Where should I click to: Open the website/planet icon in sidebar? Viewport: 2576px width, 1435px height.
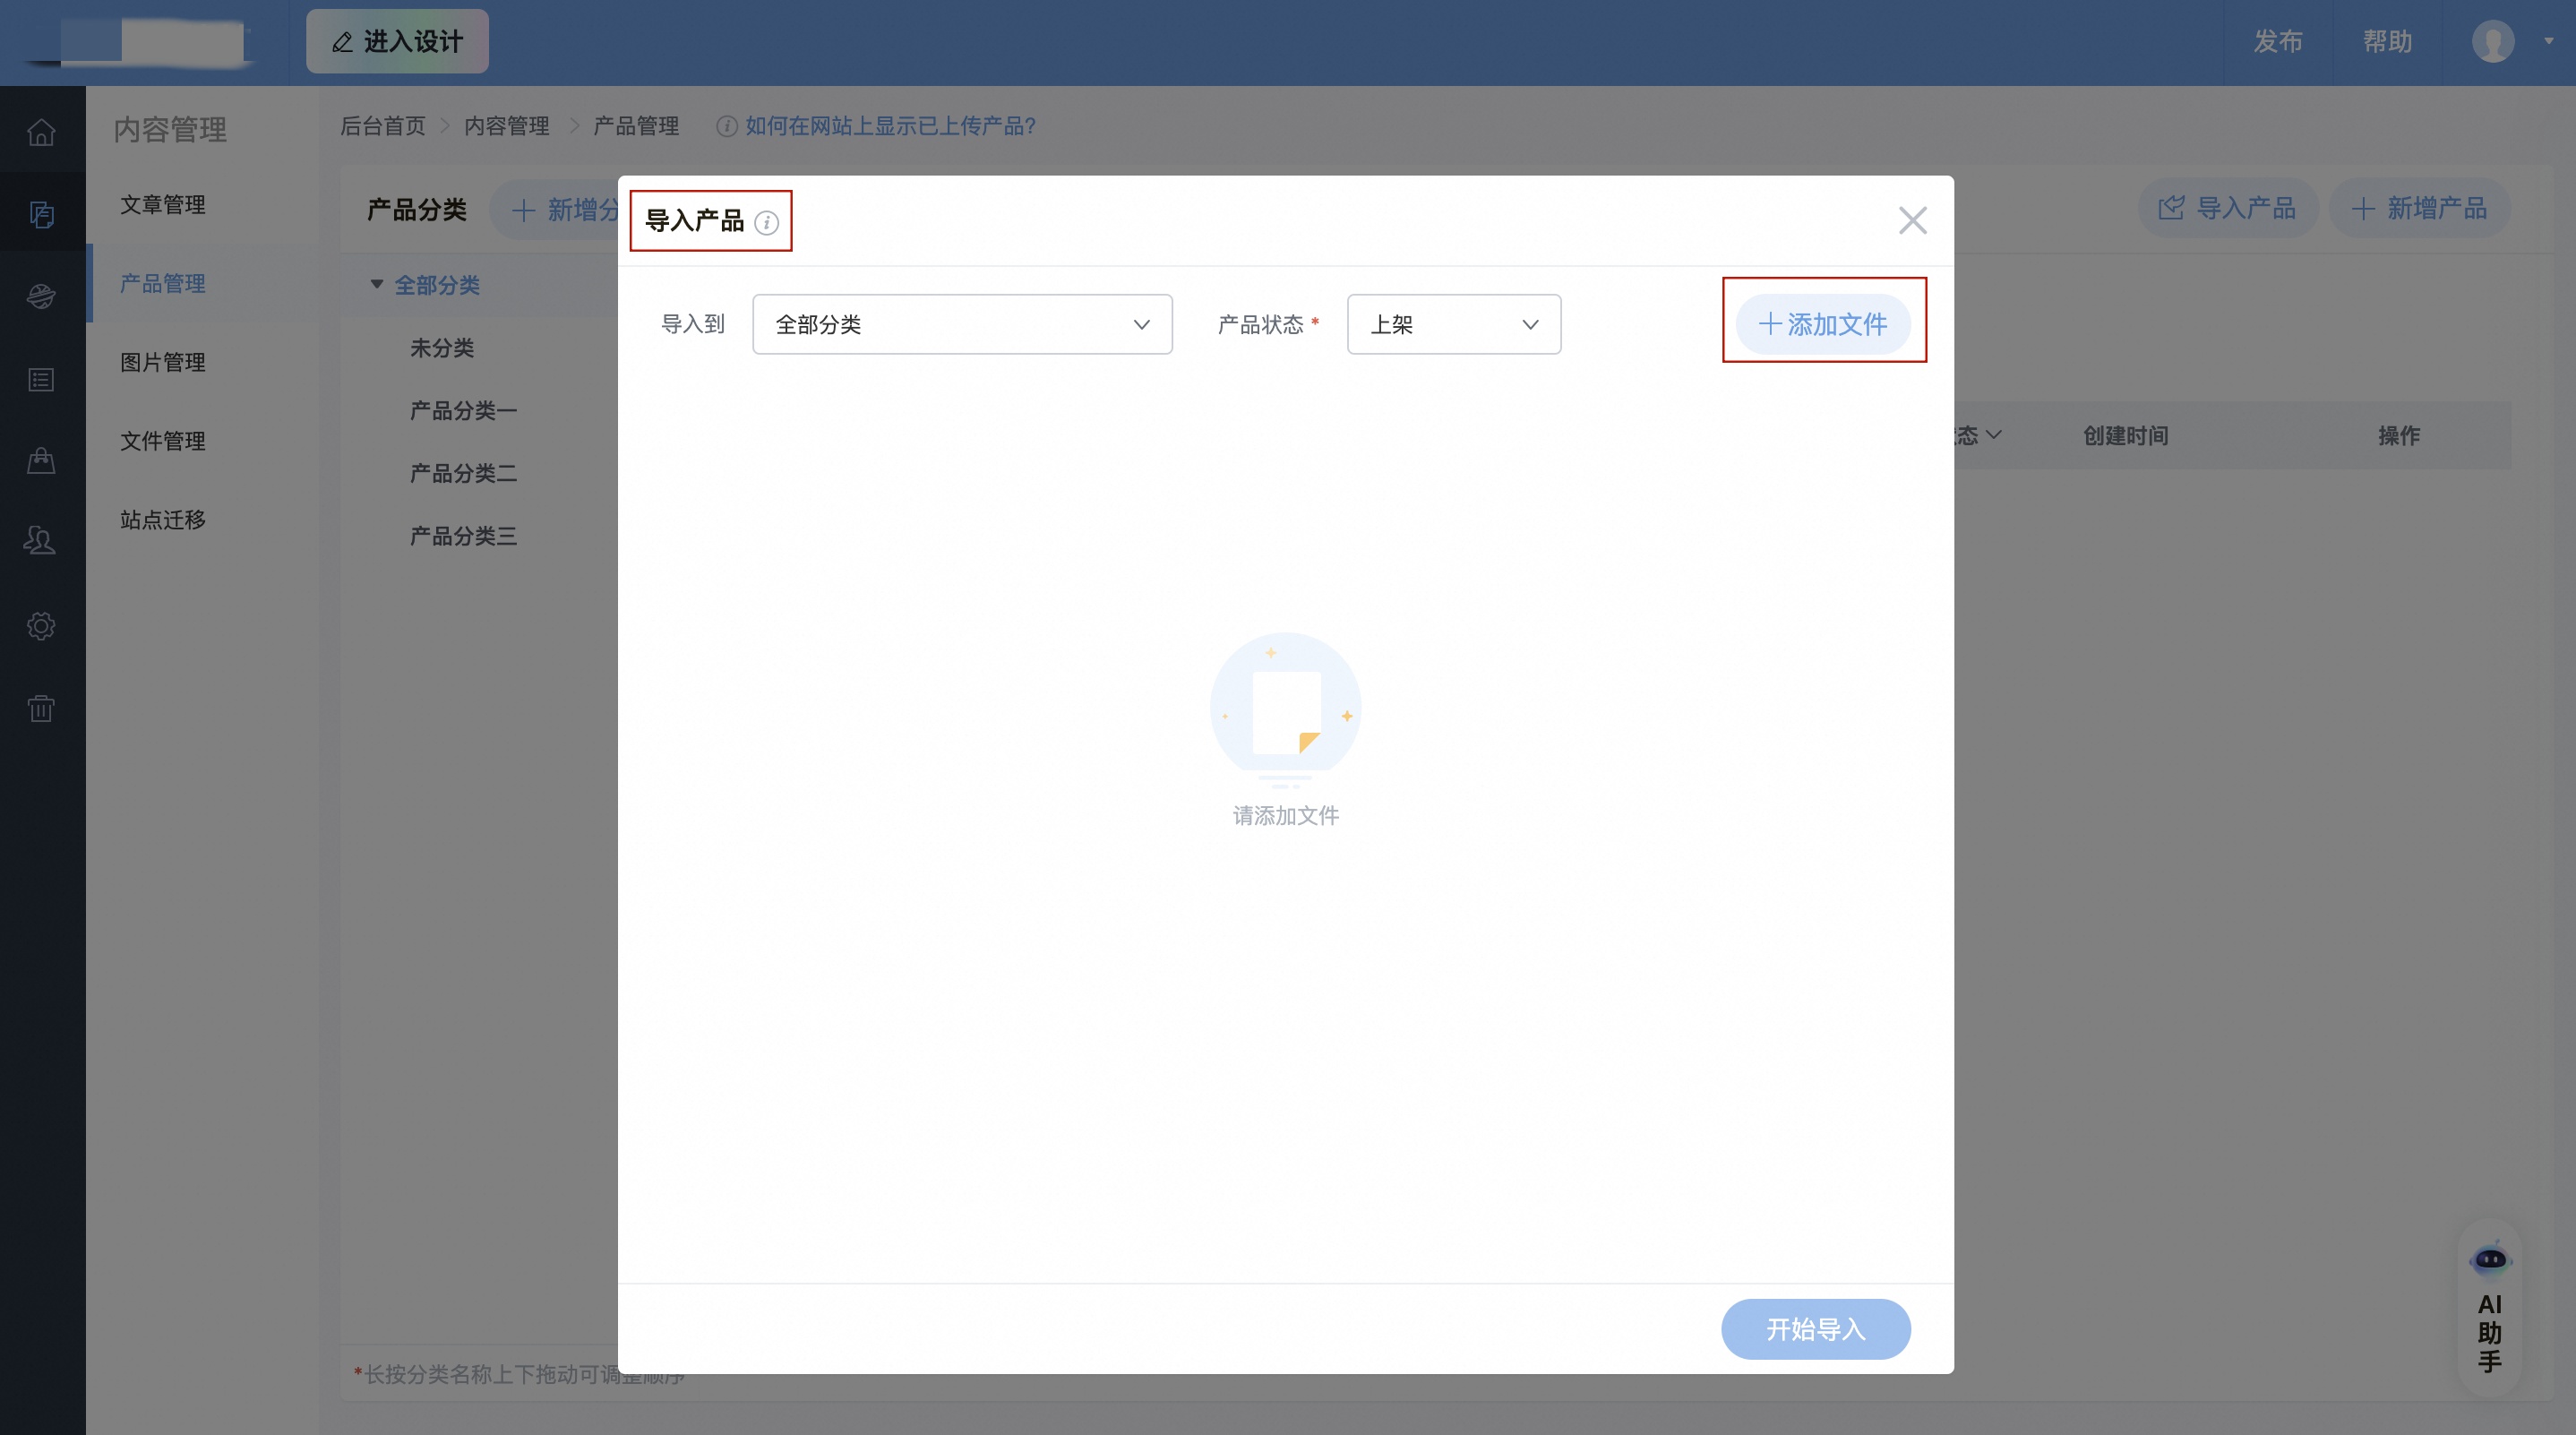tap(42, 296)
